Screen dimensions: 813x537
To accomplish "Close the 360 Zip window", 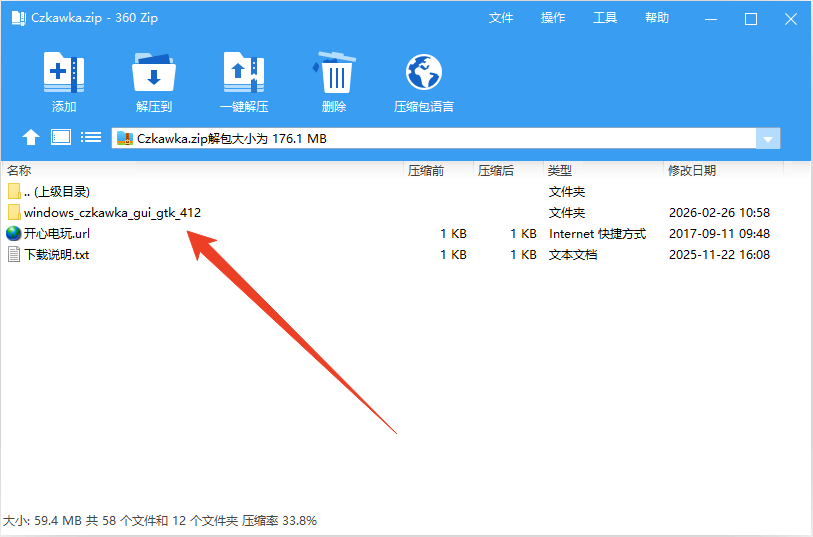I will point(791,19).
